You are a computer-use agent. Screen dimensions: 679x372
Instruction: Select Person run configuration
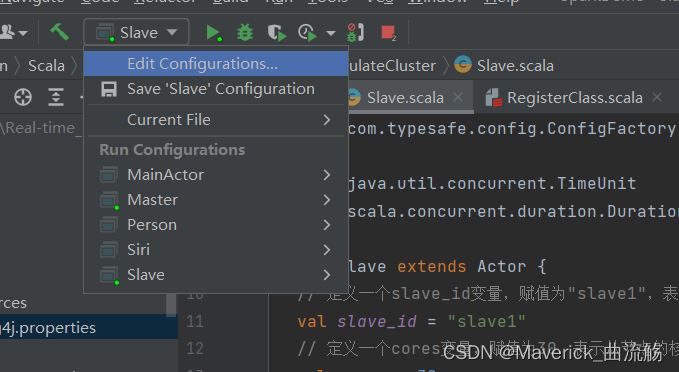(216, 225)
